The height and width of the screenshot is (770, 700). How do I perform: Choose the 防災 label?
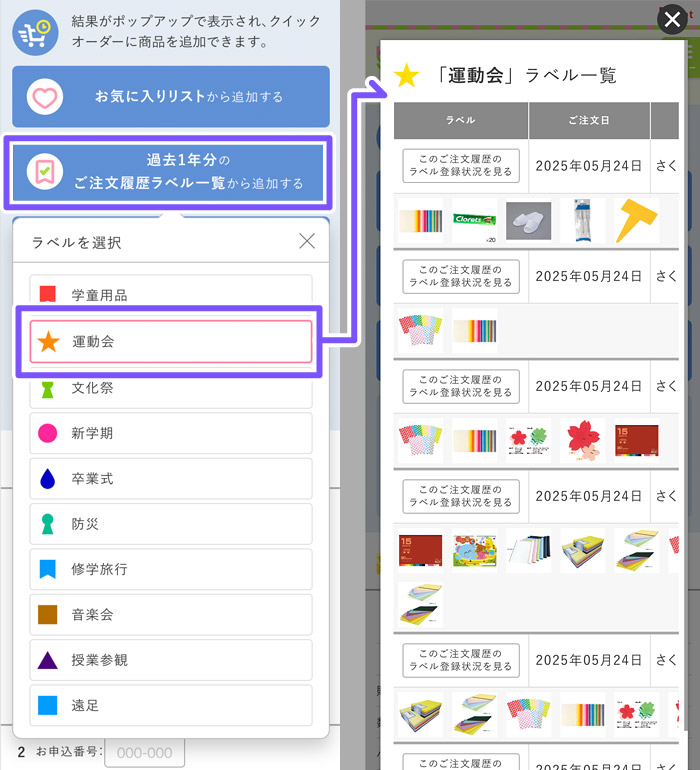pyautogui.click(x=171, y=524)
